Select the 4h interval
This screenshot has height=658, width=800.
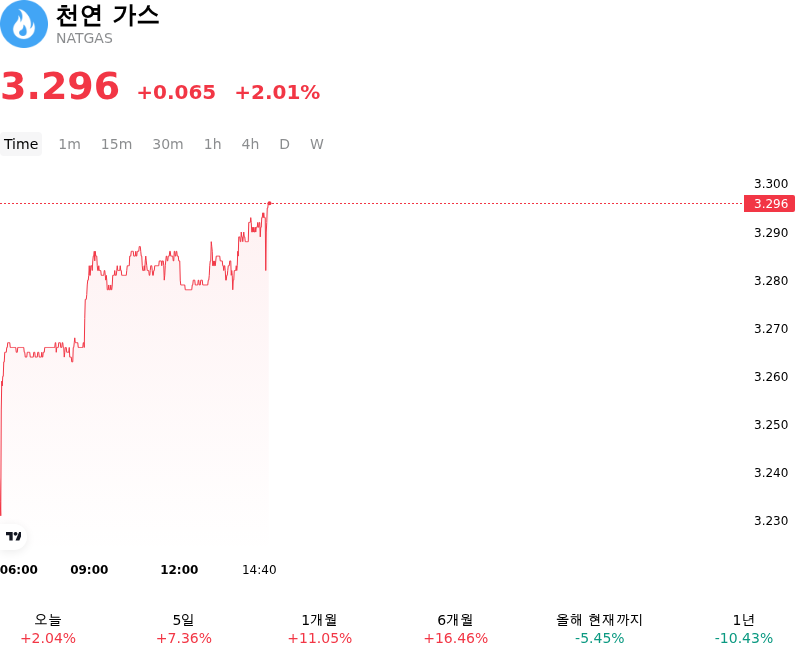pyautogui.click(x=250, y=144)
